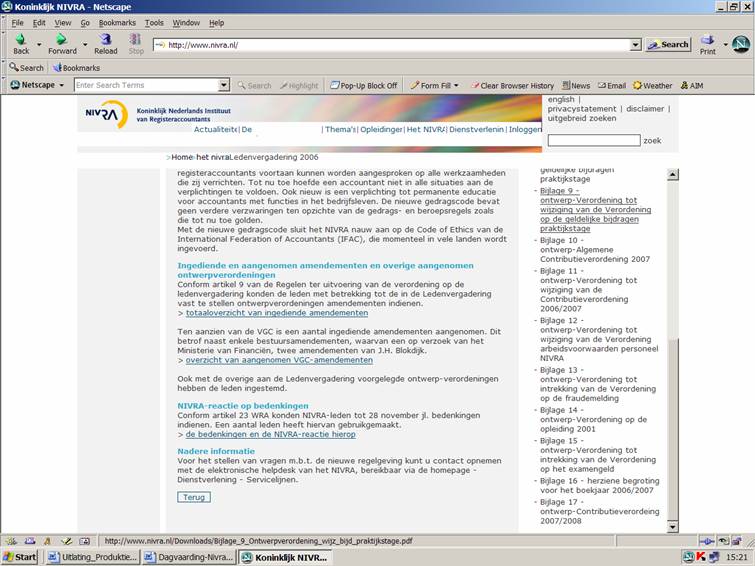Open the File menu
The height and width of the screenshot is (566, 755).
click(17, 23)
